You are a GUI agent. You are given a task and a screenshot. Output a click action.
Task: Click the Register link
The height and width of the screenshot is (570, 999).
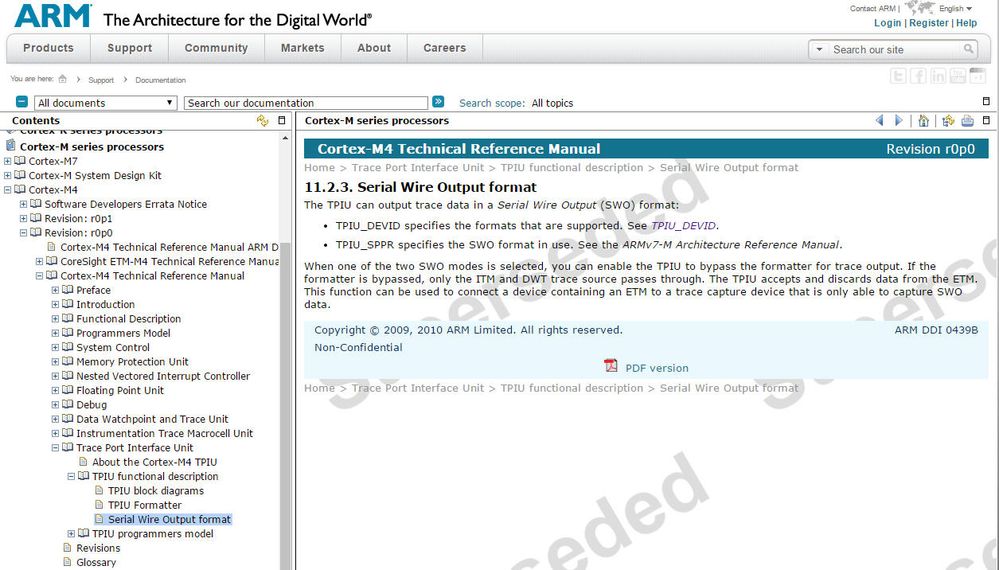[929, 23]
